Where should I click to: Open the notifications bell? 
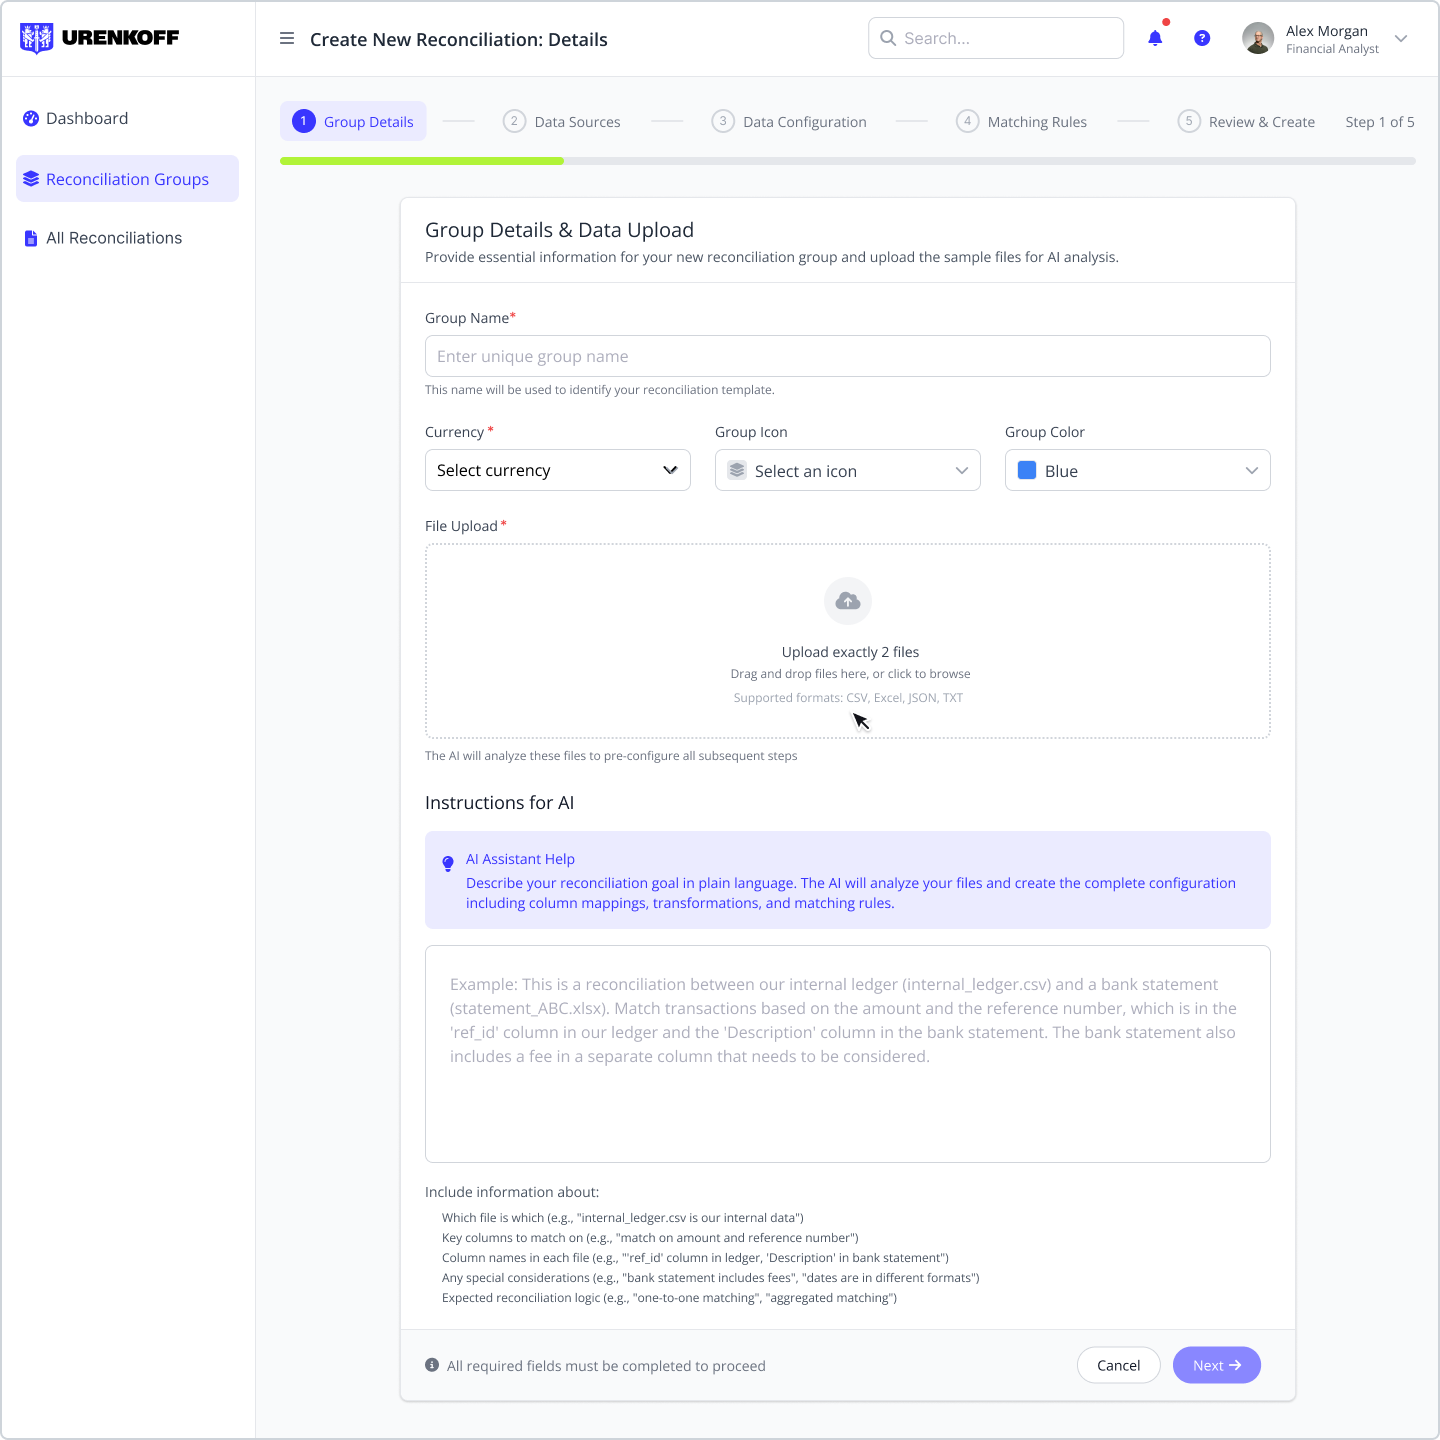(1155, 38)
